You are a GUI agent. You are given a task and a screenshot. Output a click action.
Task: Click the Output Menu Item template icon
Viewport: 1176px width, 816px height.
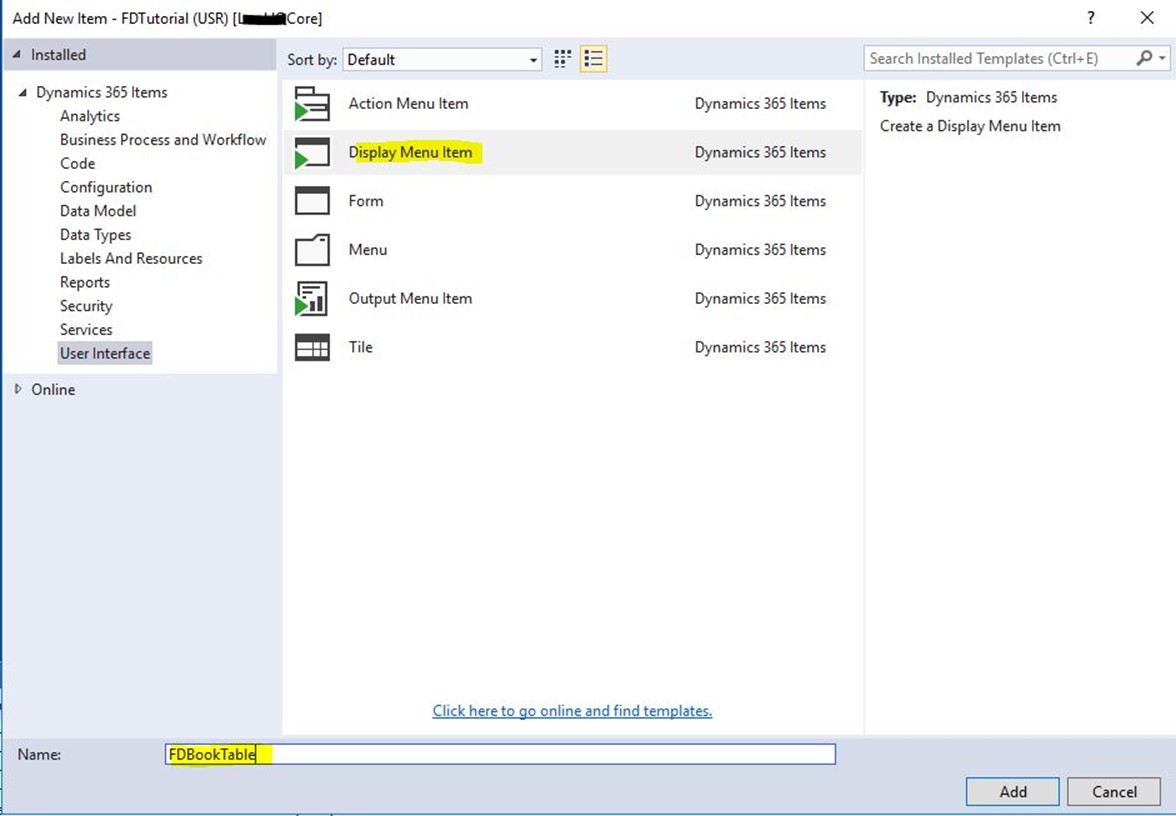pyautogui.click(x=312, y=298)
